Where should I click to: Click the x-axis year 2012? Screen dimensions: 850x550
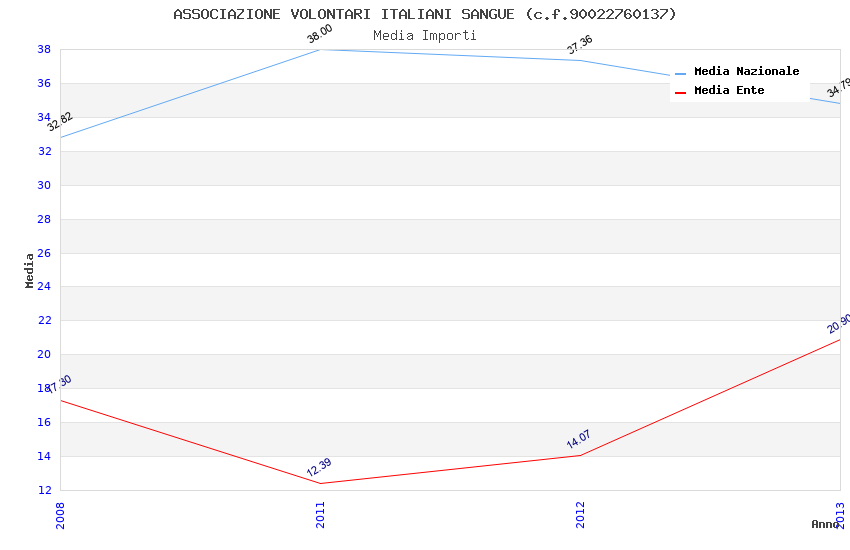pos(581,515)
